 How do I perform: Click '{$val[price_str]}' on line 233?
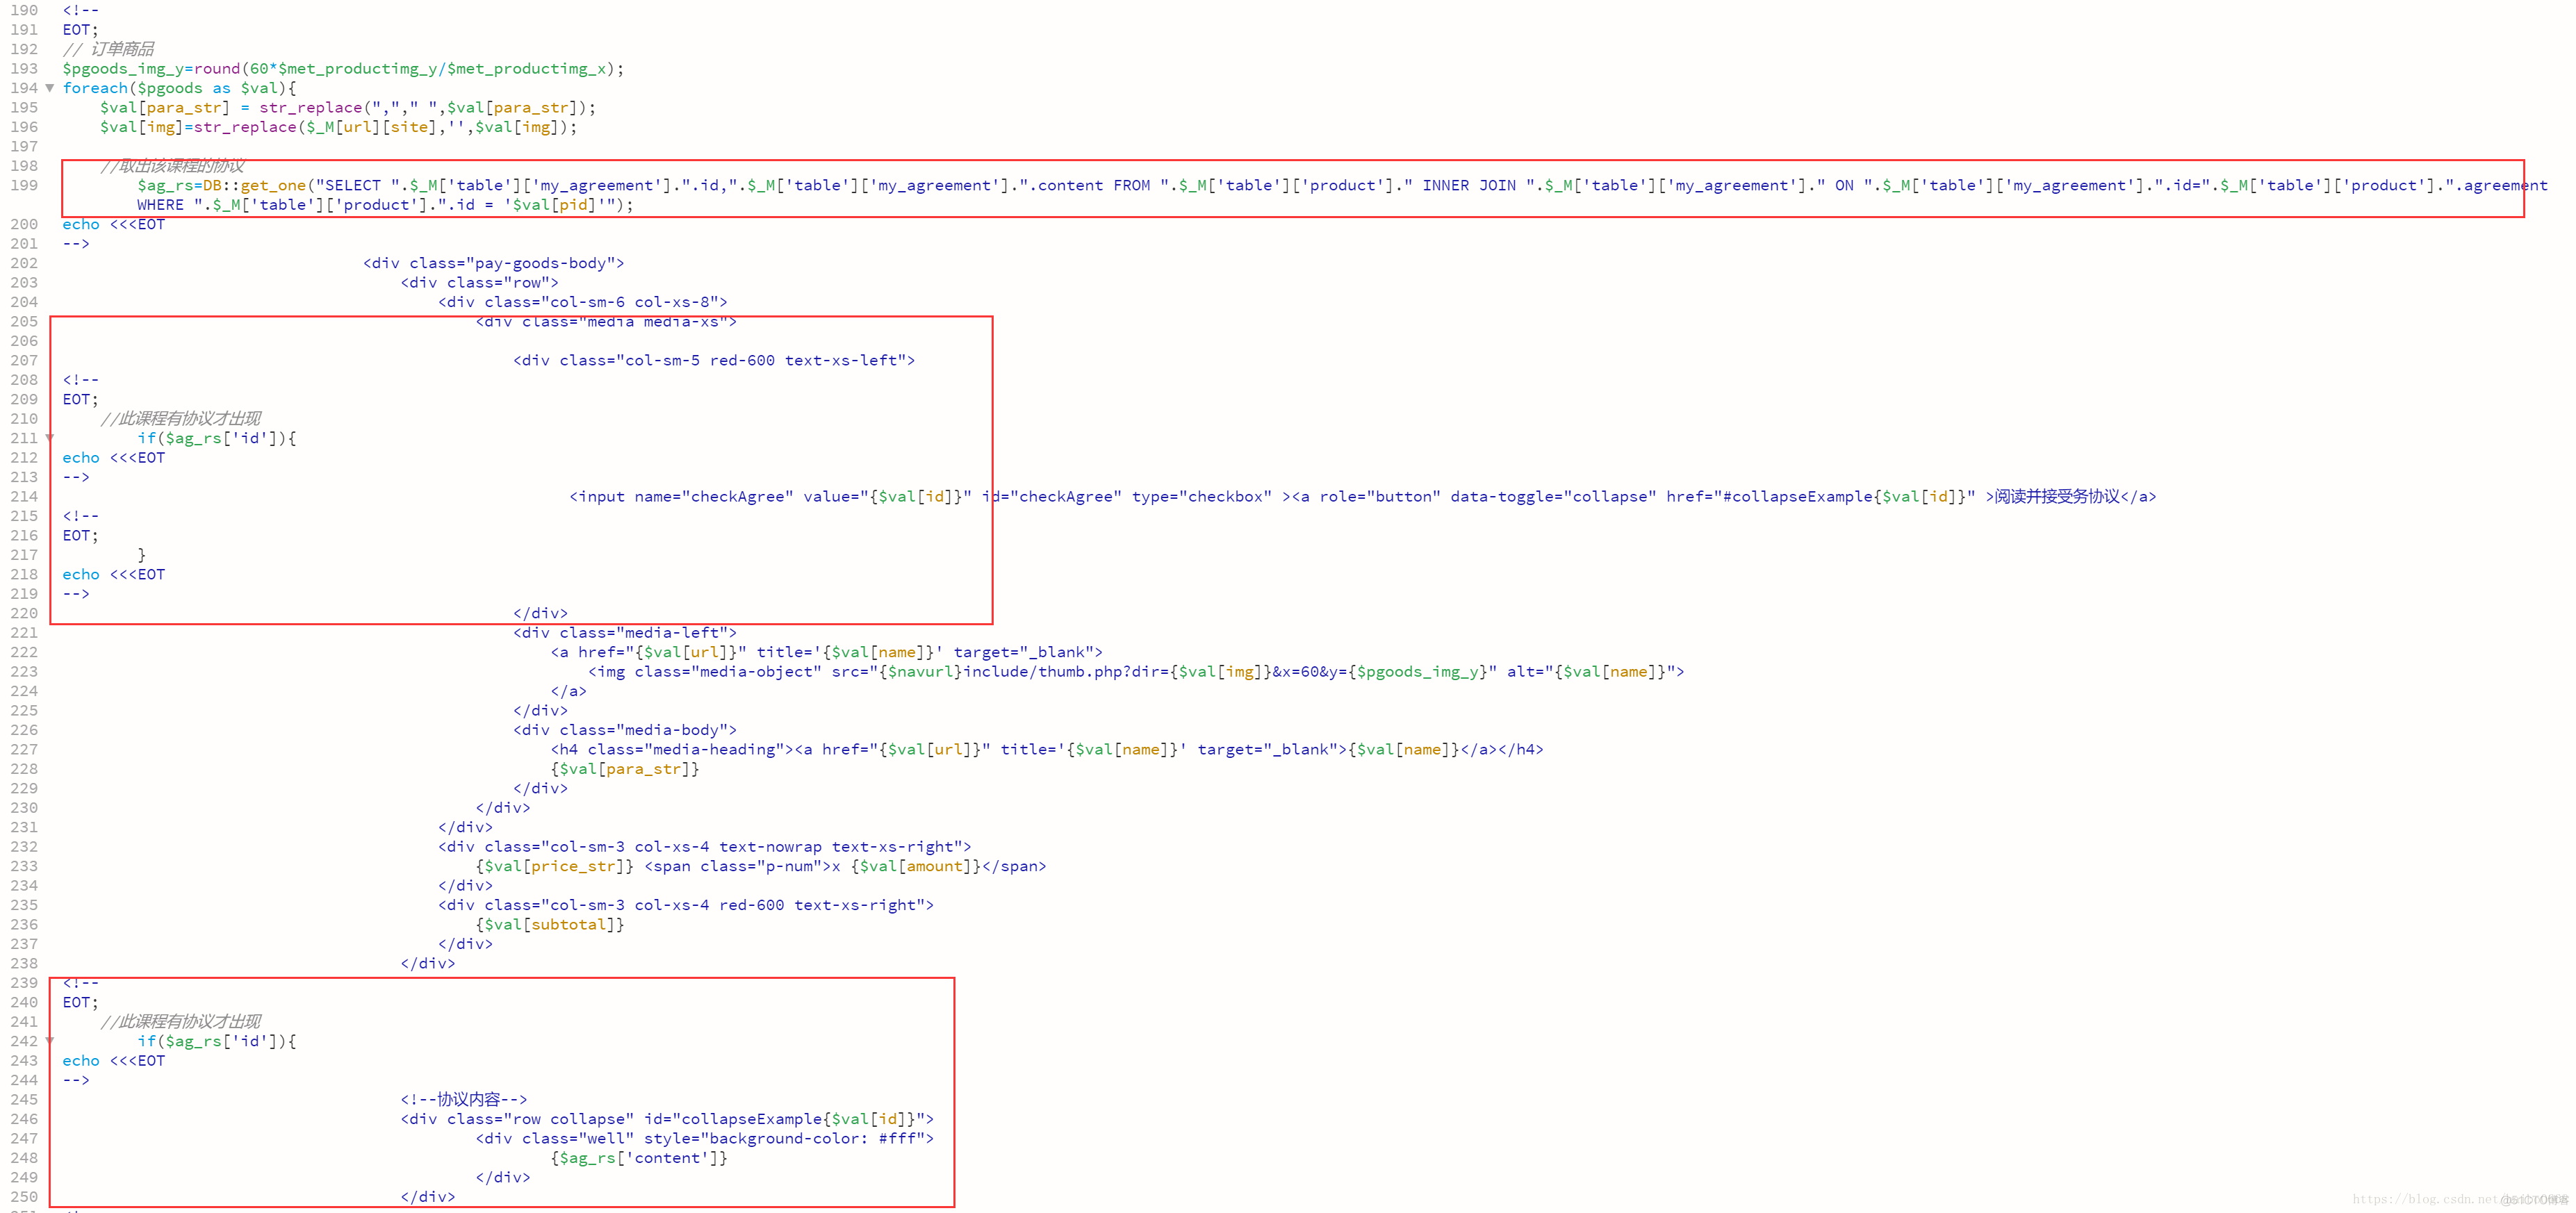click(x=555, y=867)
